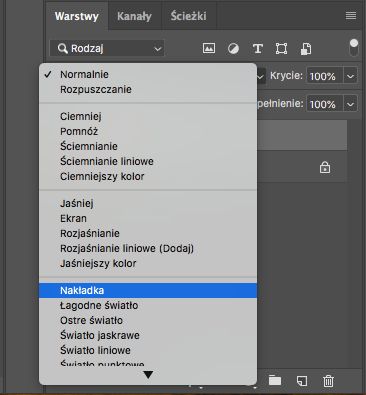Image resolution: width=366 pixels, height=395 pixels.
Task: Filter for shape layers icon
Action: pyautogui.click(x=282, y=49)
